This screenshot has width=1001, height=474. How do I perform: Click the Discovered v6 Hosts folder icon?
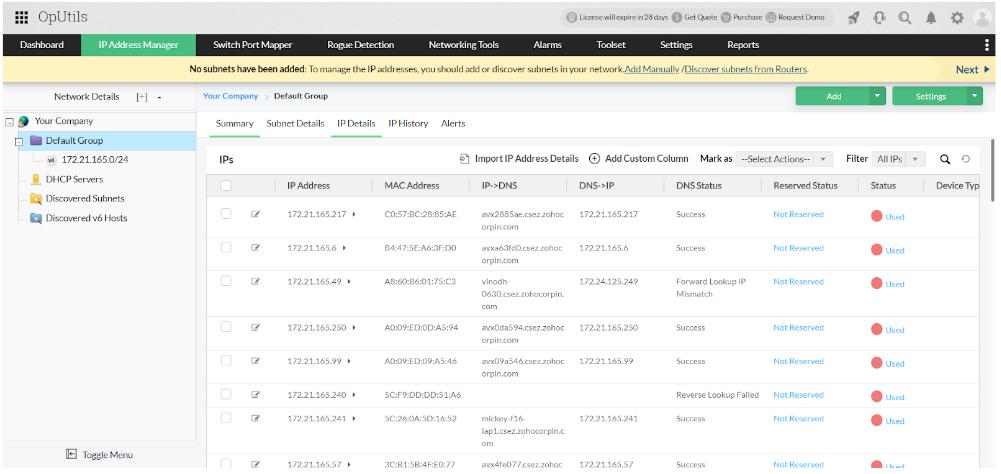(x=36, y=218)
